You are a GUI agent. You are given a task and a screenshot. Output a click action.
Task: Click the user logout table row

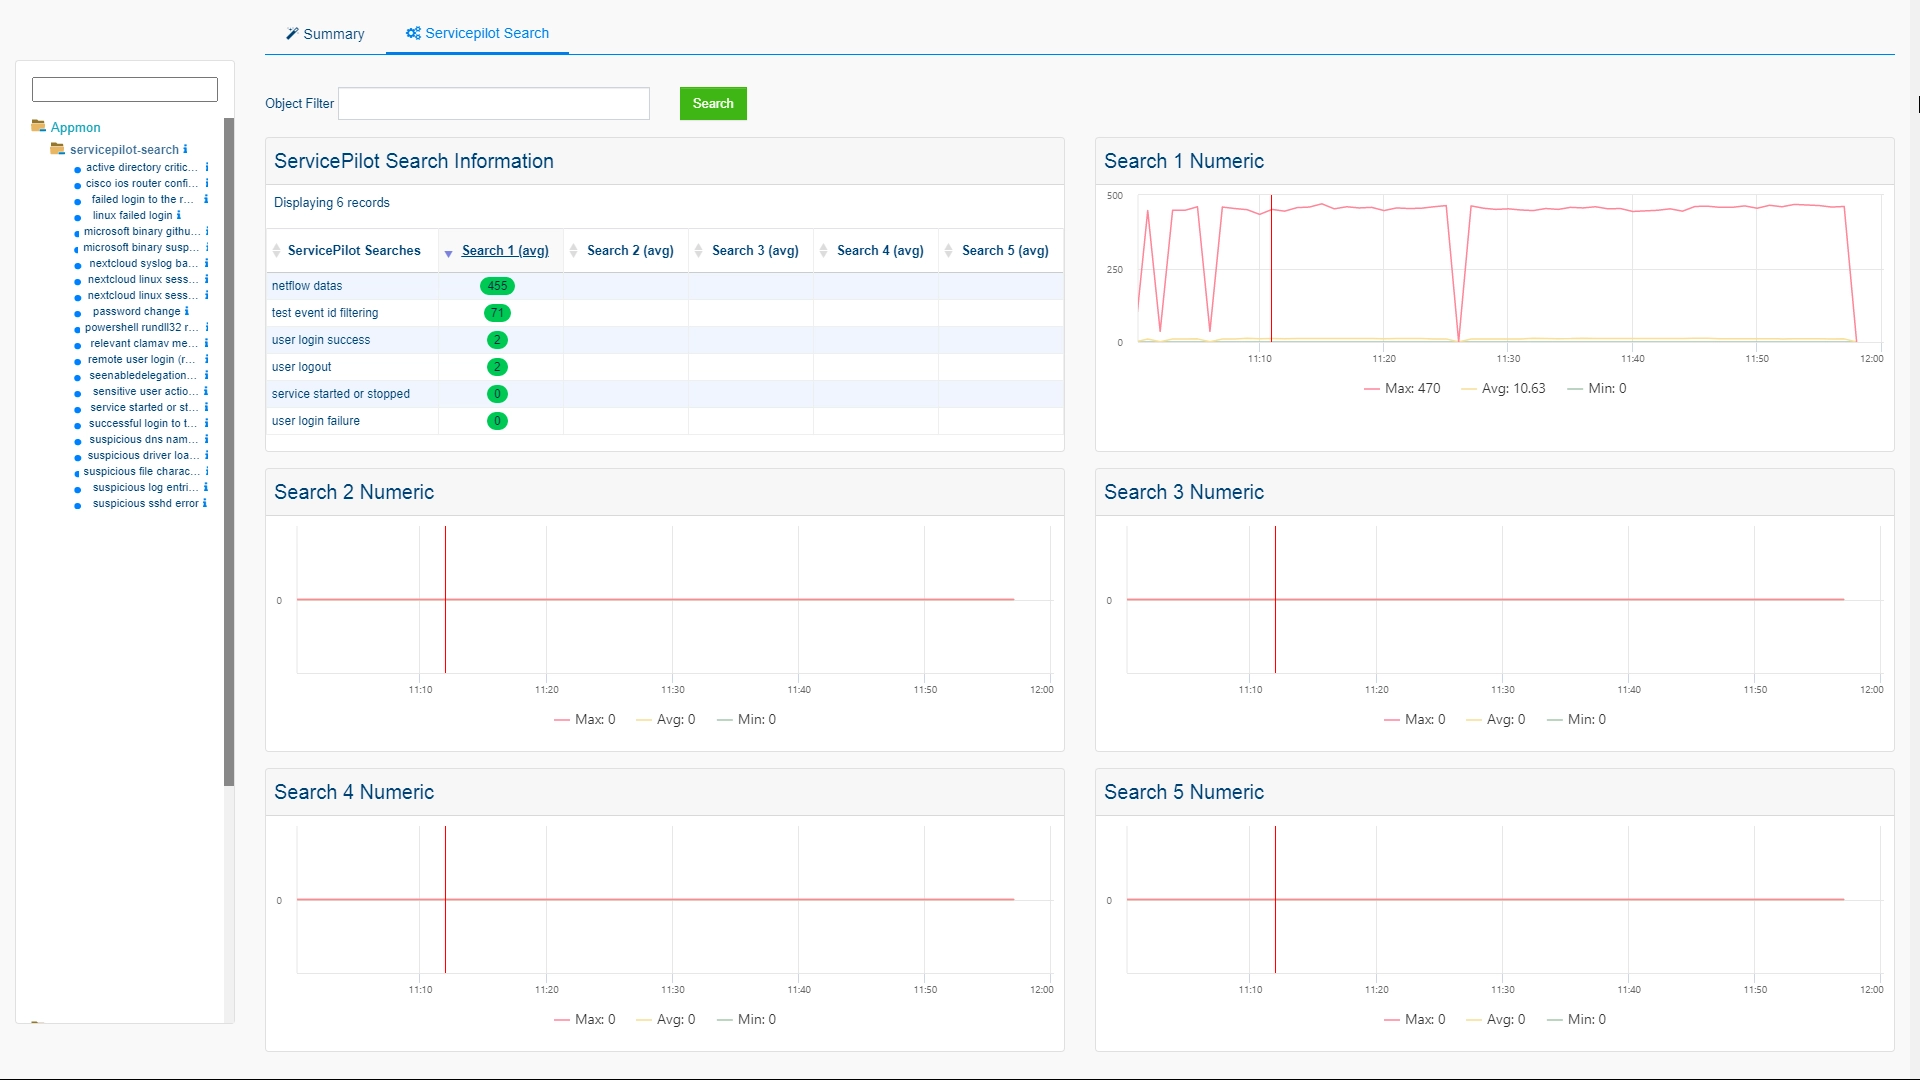pyautogui.click(x=665, y=367)
